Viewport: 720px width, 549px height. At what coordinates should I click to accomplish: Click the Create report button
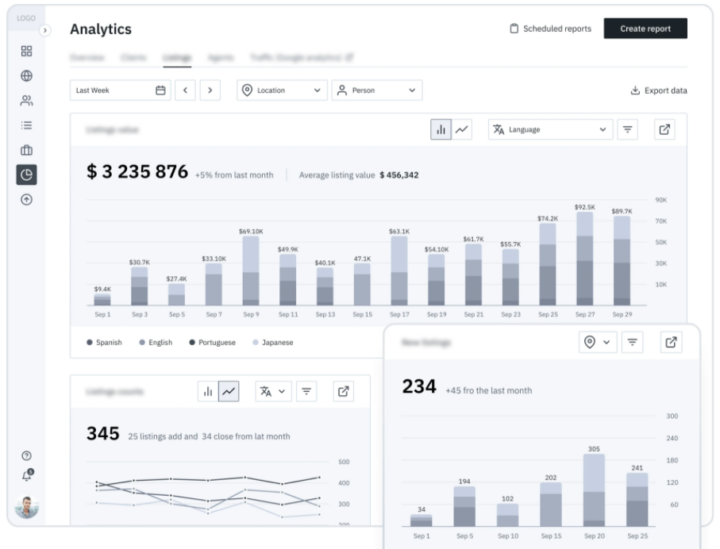[x=645, y=28]
